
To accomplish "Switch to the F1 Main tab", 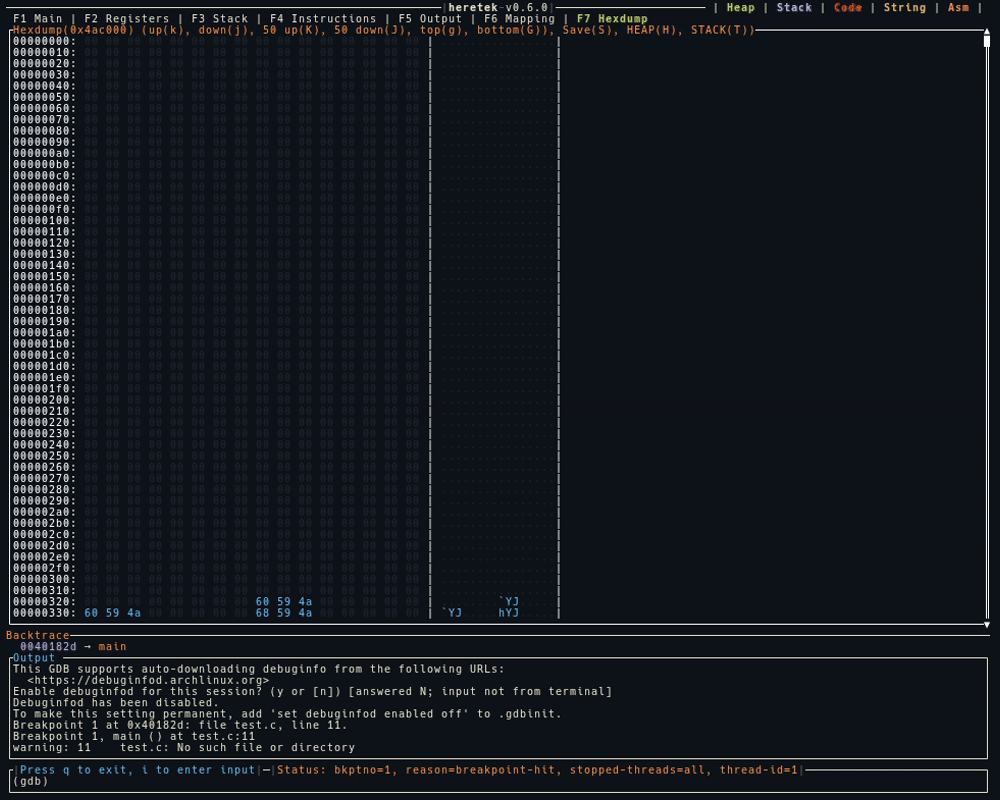I will (x=37, y=19).
